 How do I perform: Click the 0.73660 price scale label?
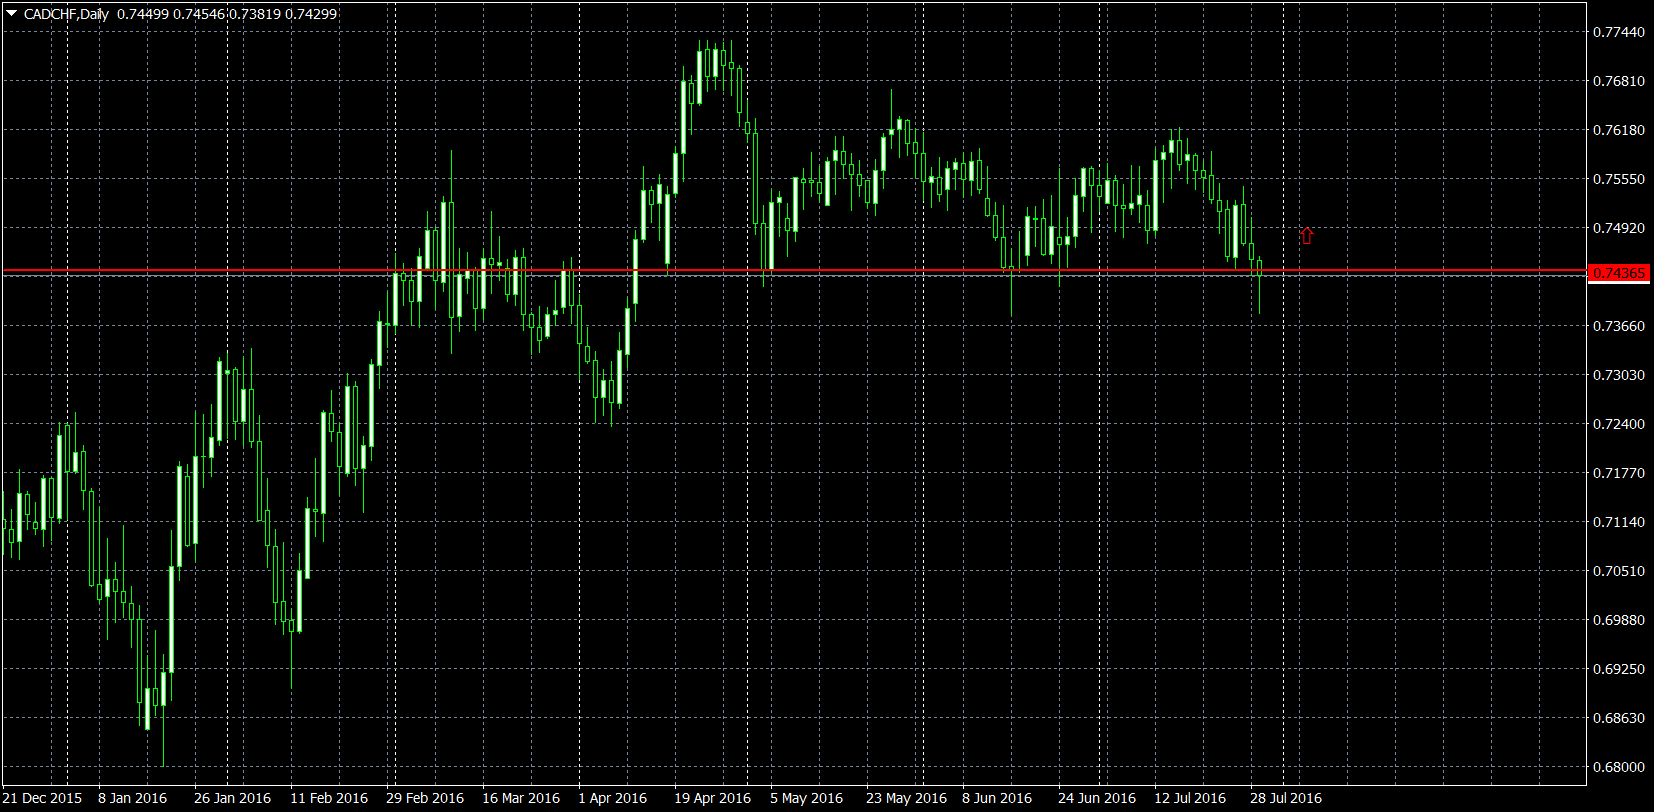click(x=1618, y=326)
